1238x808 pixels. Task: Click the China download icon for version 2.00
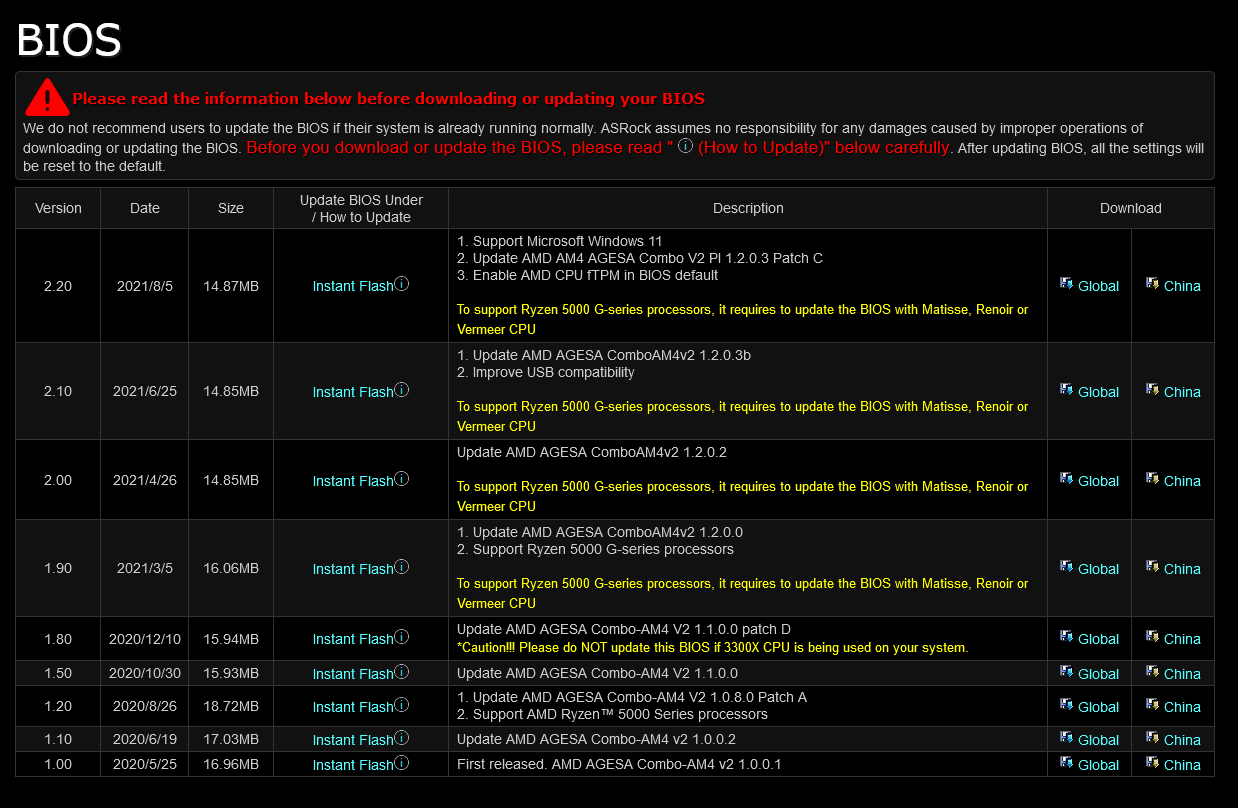click(1153, 479)
